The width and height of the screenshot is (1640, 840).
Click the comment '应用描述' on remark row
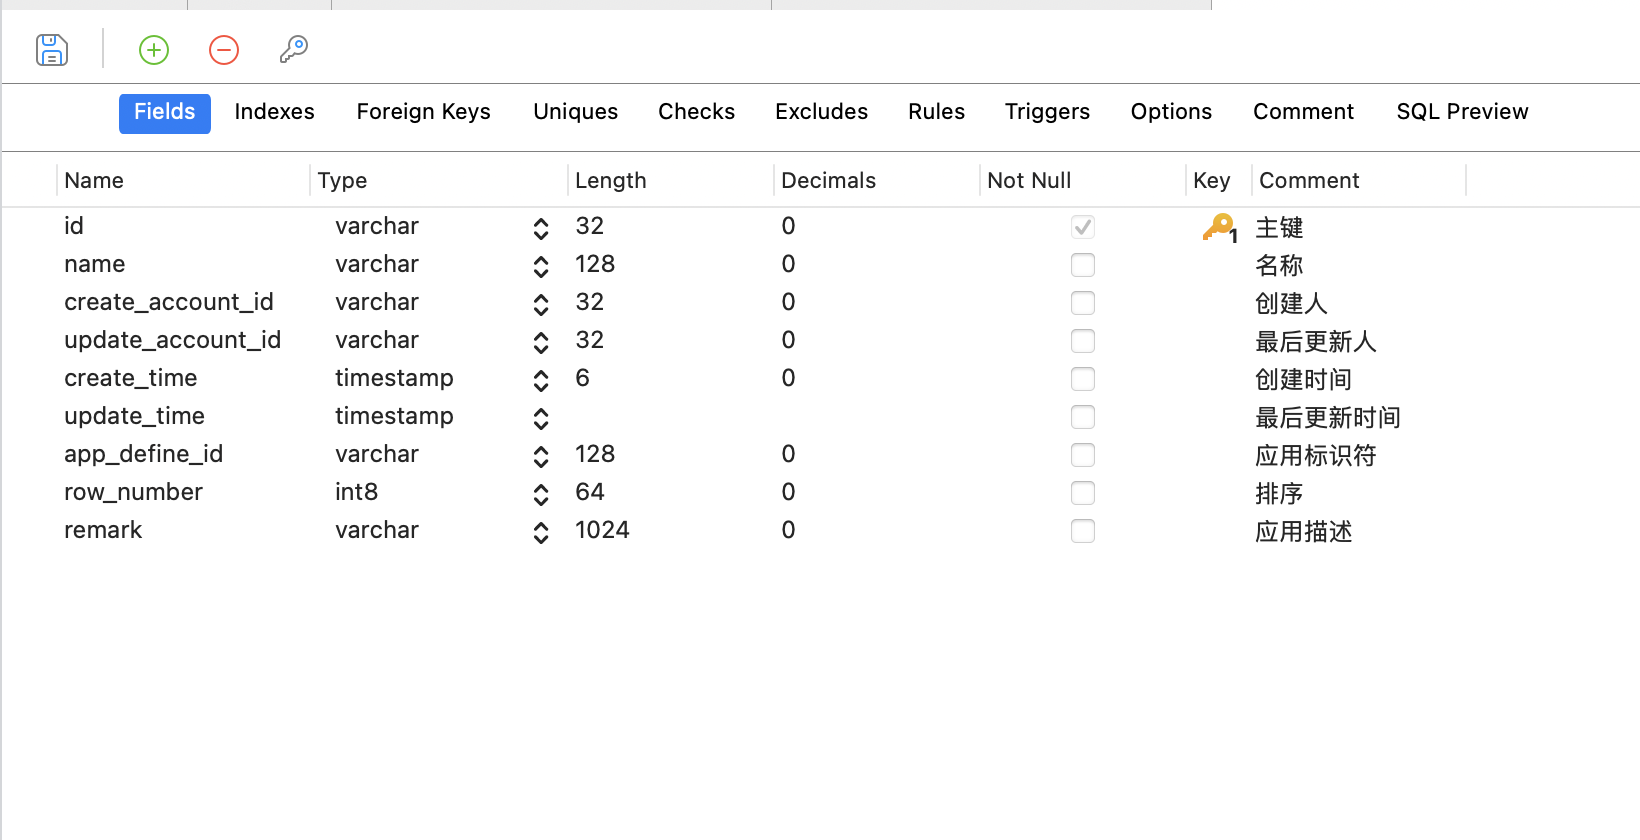(x=1304, y=532)
